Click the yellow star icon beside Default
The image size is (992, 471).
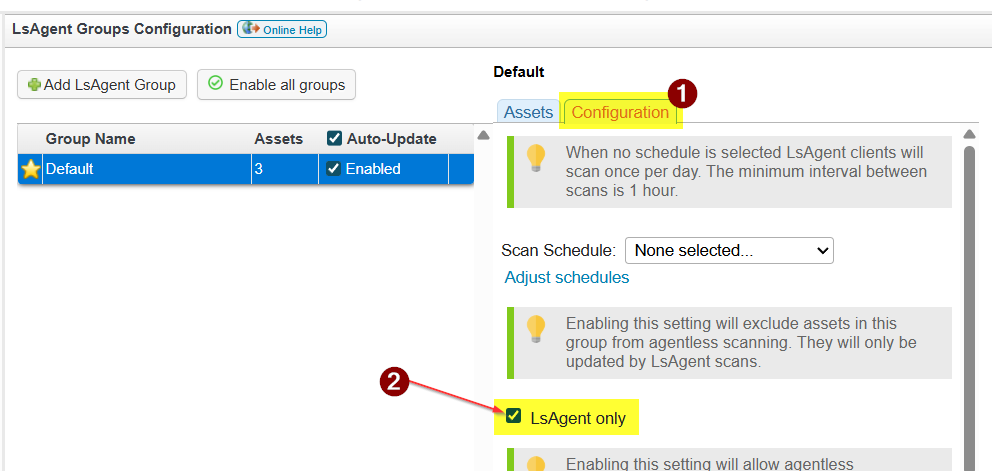coord(31,169)
